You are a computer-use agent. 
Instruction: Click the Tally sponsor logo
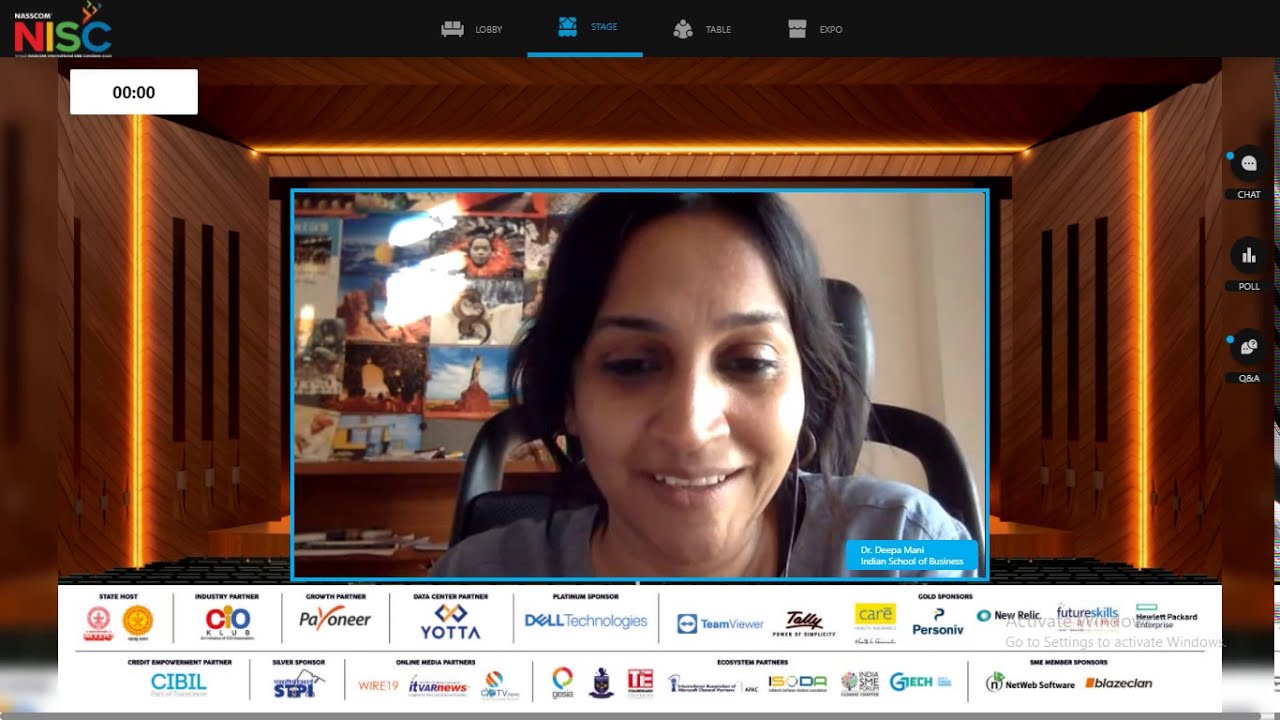coord(804,624)
